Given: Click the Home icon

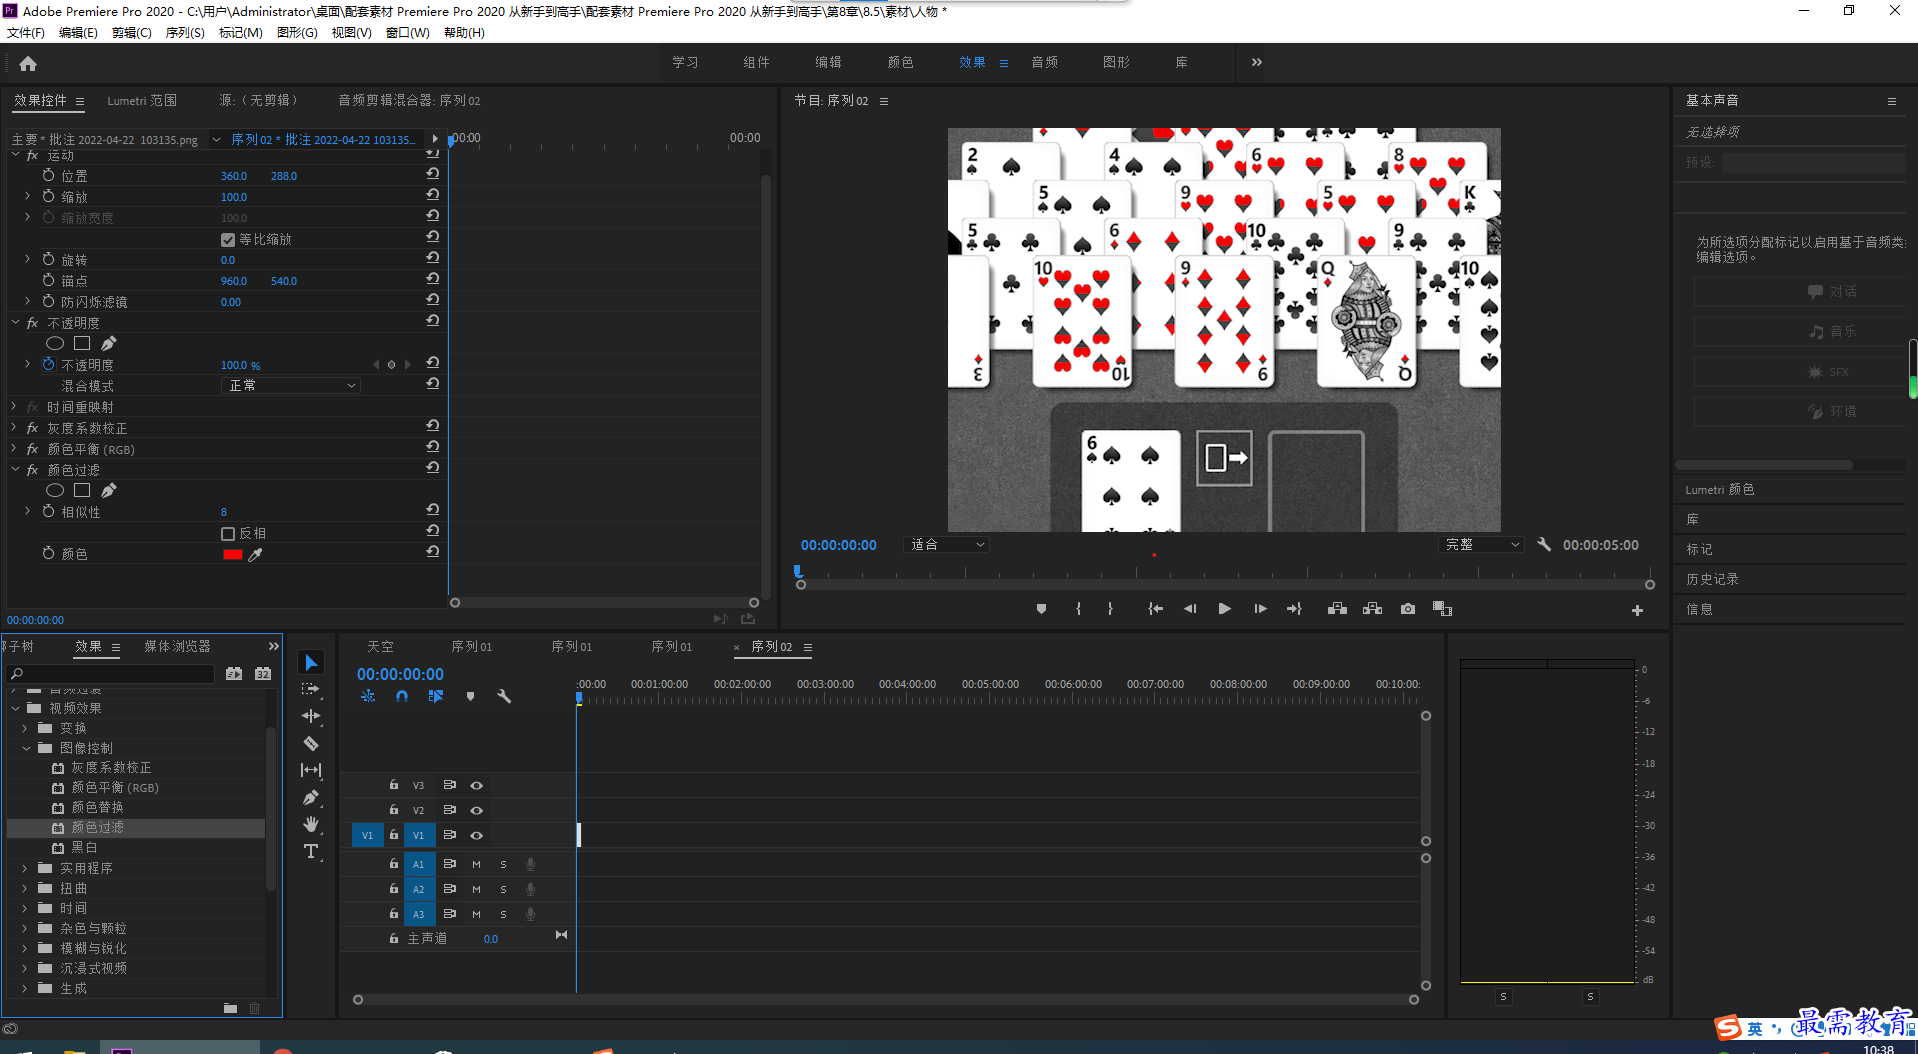Looking at the screenshot, I should coord(28,63).
